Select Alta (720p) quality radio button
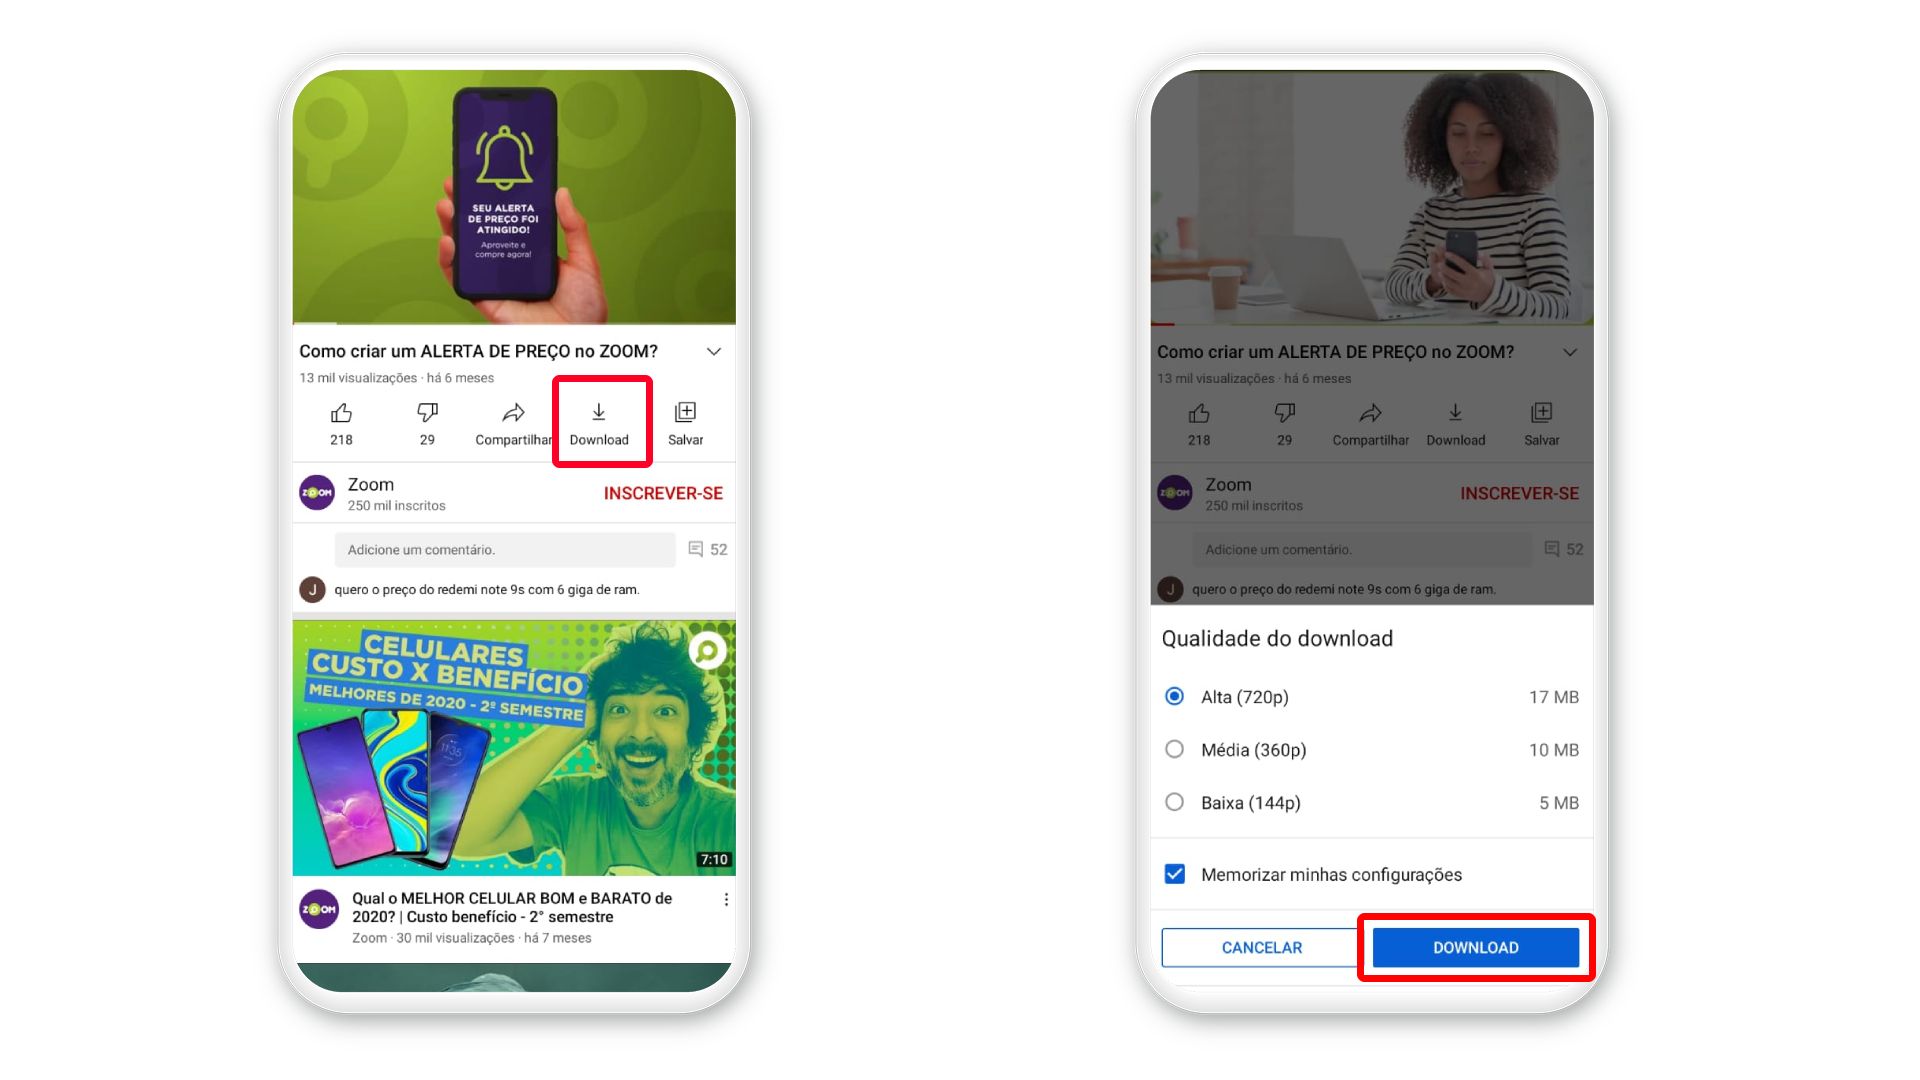The width and height of the screenshot is (1920, 1080). pos(1174,696)
